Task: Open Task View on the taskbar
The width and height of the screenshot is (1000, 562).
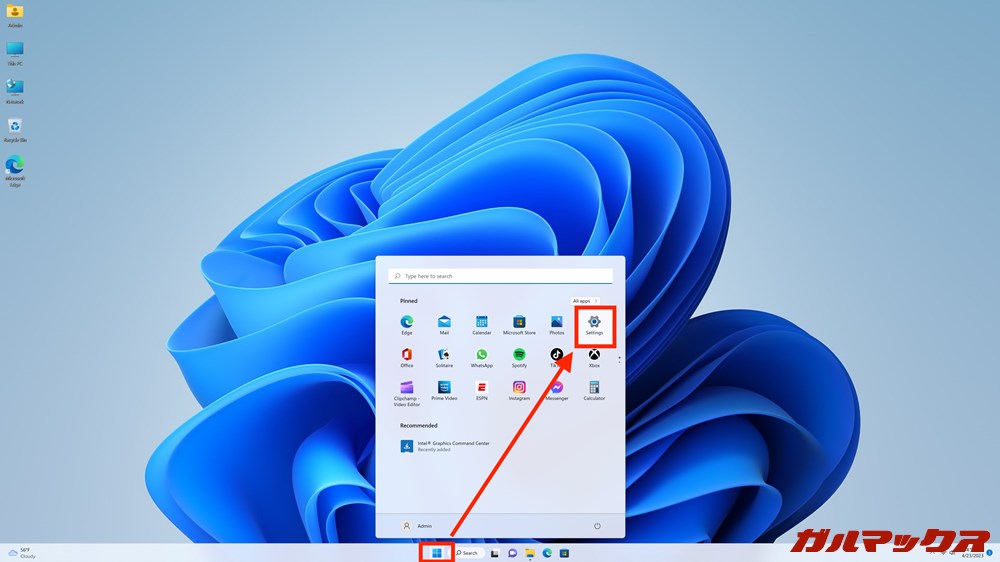Action: pos(494,553)
